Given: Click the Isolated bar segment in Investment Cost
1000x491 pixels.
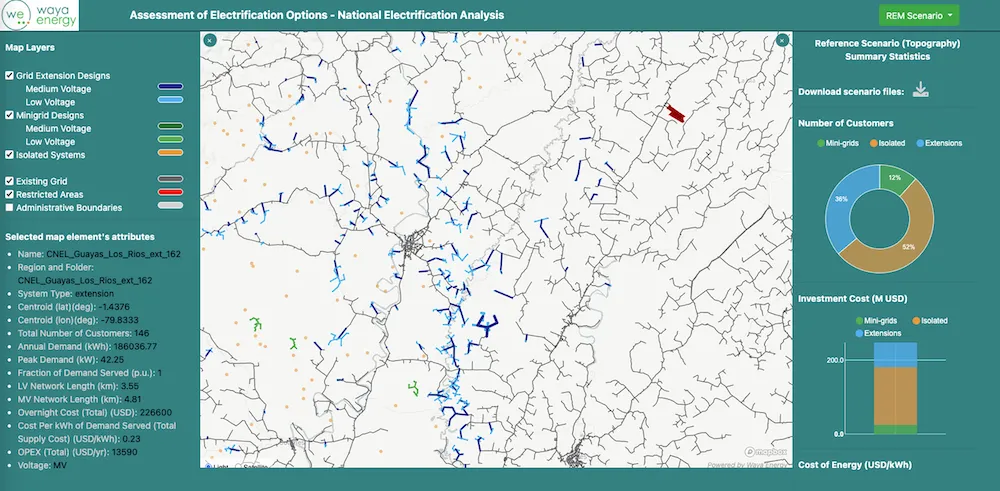Looking at the screenshot, I should pyautogui.click(x=895, y=396).
